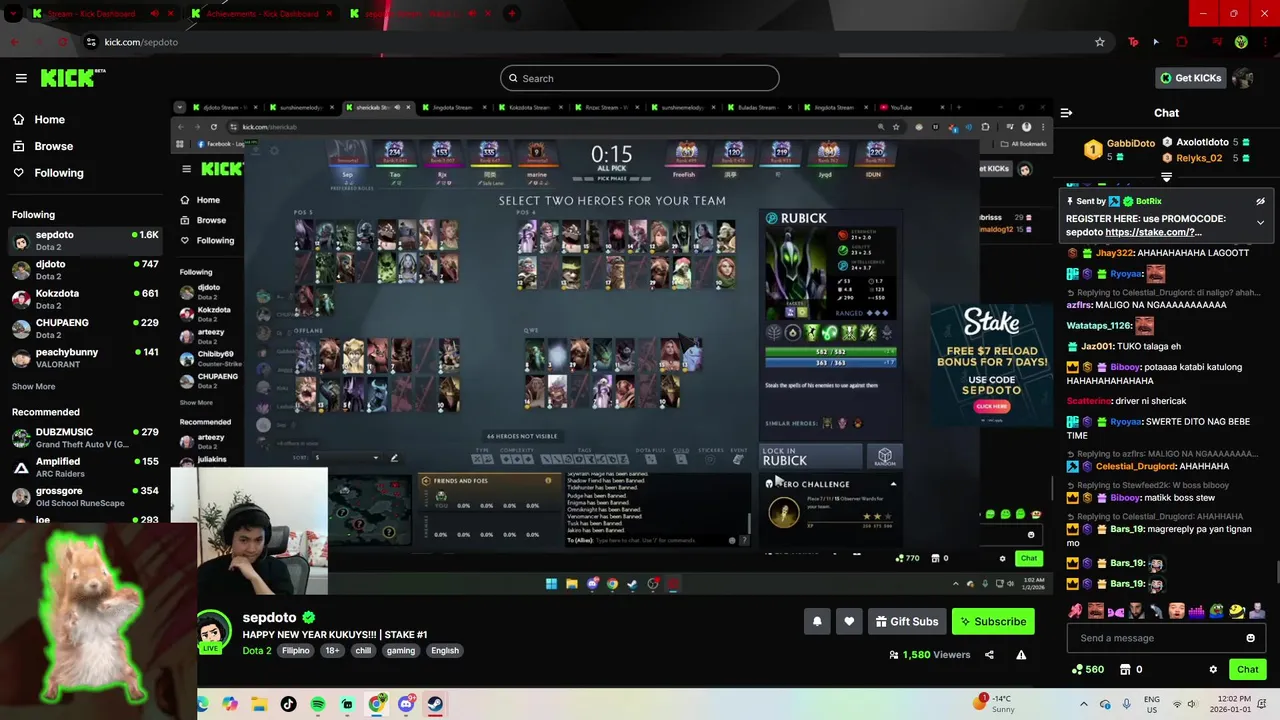Image resolution: width=1280 pixels, height=720 pixels.
Task: Bookmark page with the star icon
Action: coord(1100,42)
